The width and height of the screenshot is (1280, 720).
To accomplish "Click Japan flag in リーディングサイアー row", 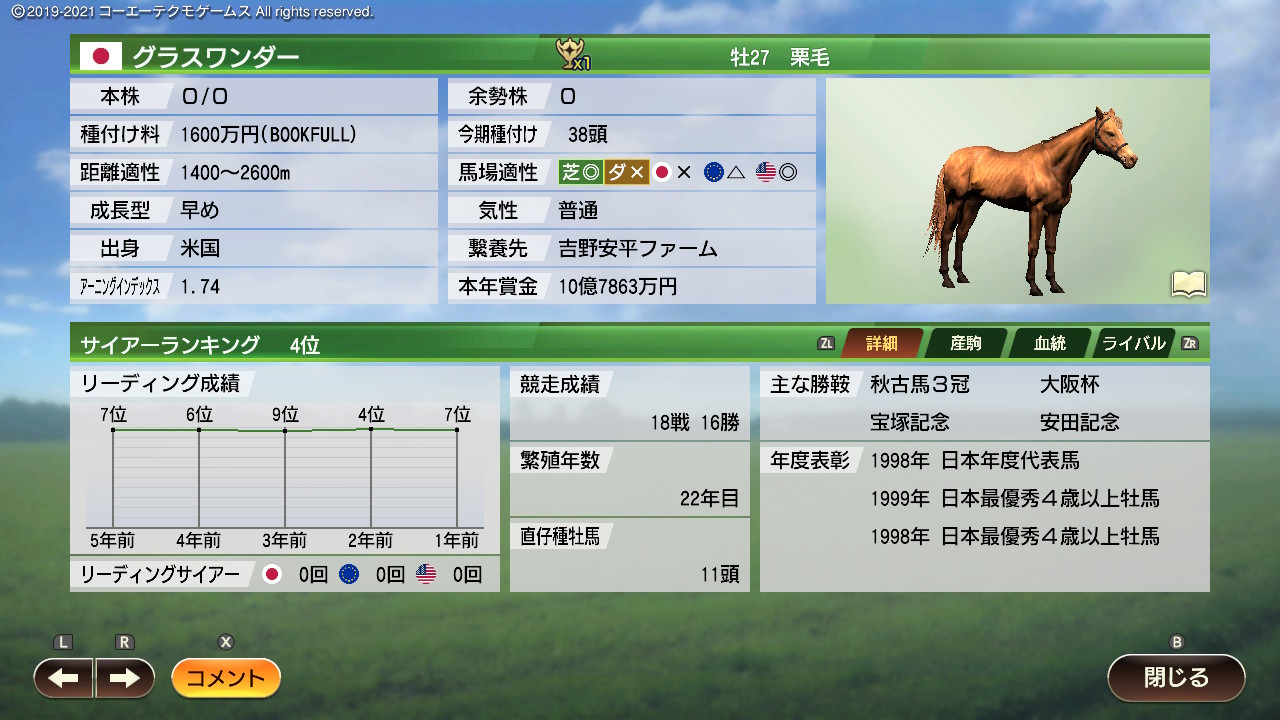I will [x=272, y=574].
